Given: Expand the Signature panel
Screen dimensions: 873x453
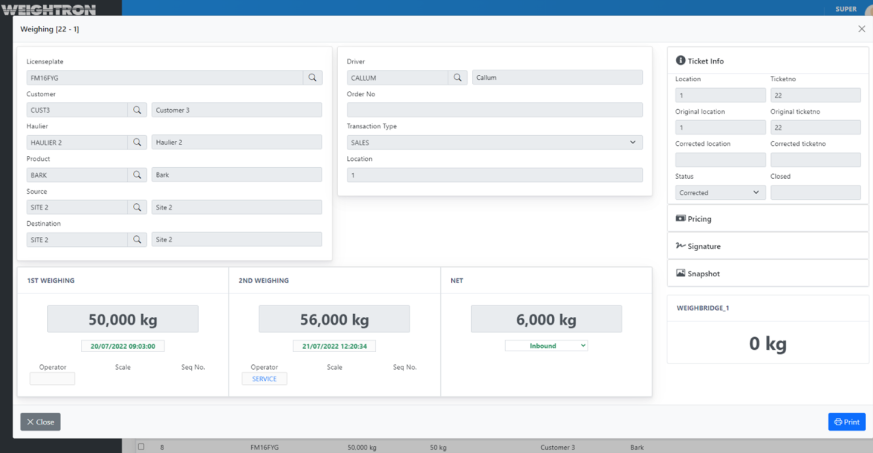Looking at the screenshot, I should click(x=767, y=246).
